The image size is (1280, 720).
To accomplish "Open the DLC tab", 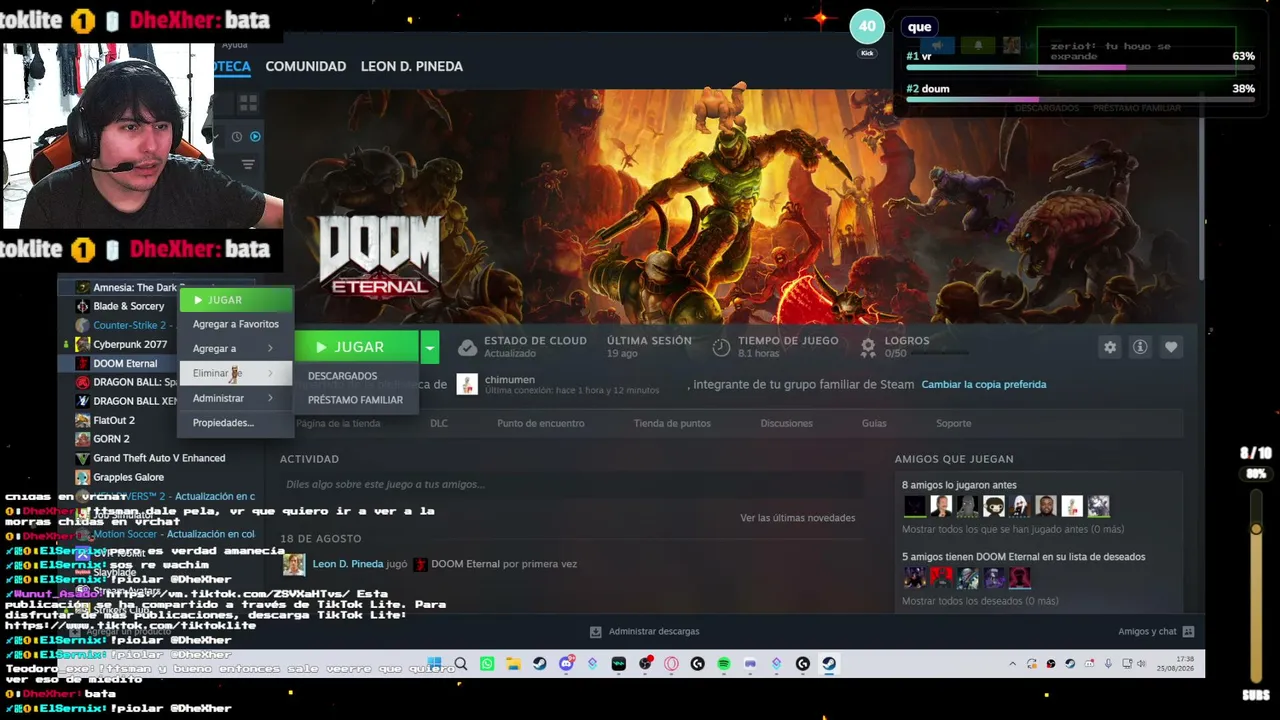I will click(439, 423).
